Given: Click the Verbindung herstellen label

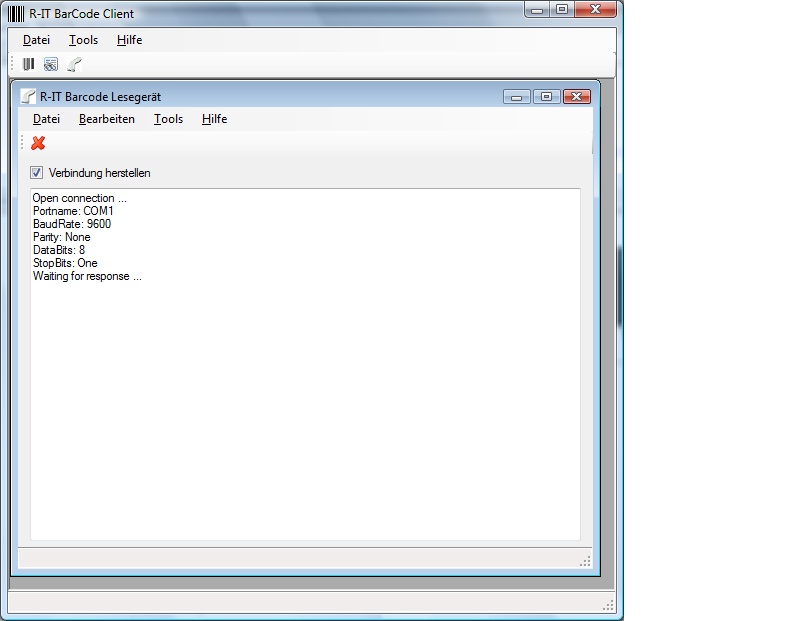Looking at the screenshot, I should [99, 173].
